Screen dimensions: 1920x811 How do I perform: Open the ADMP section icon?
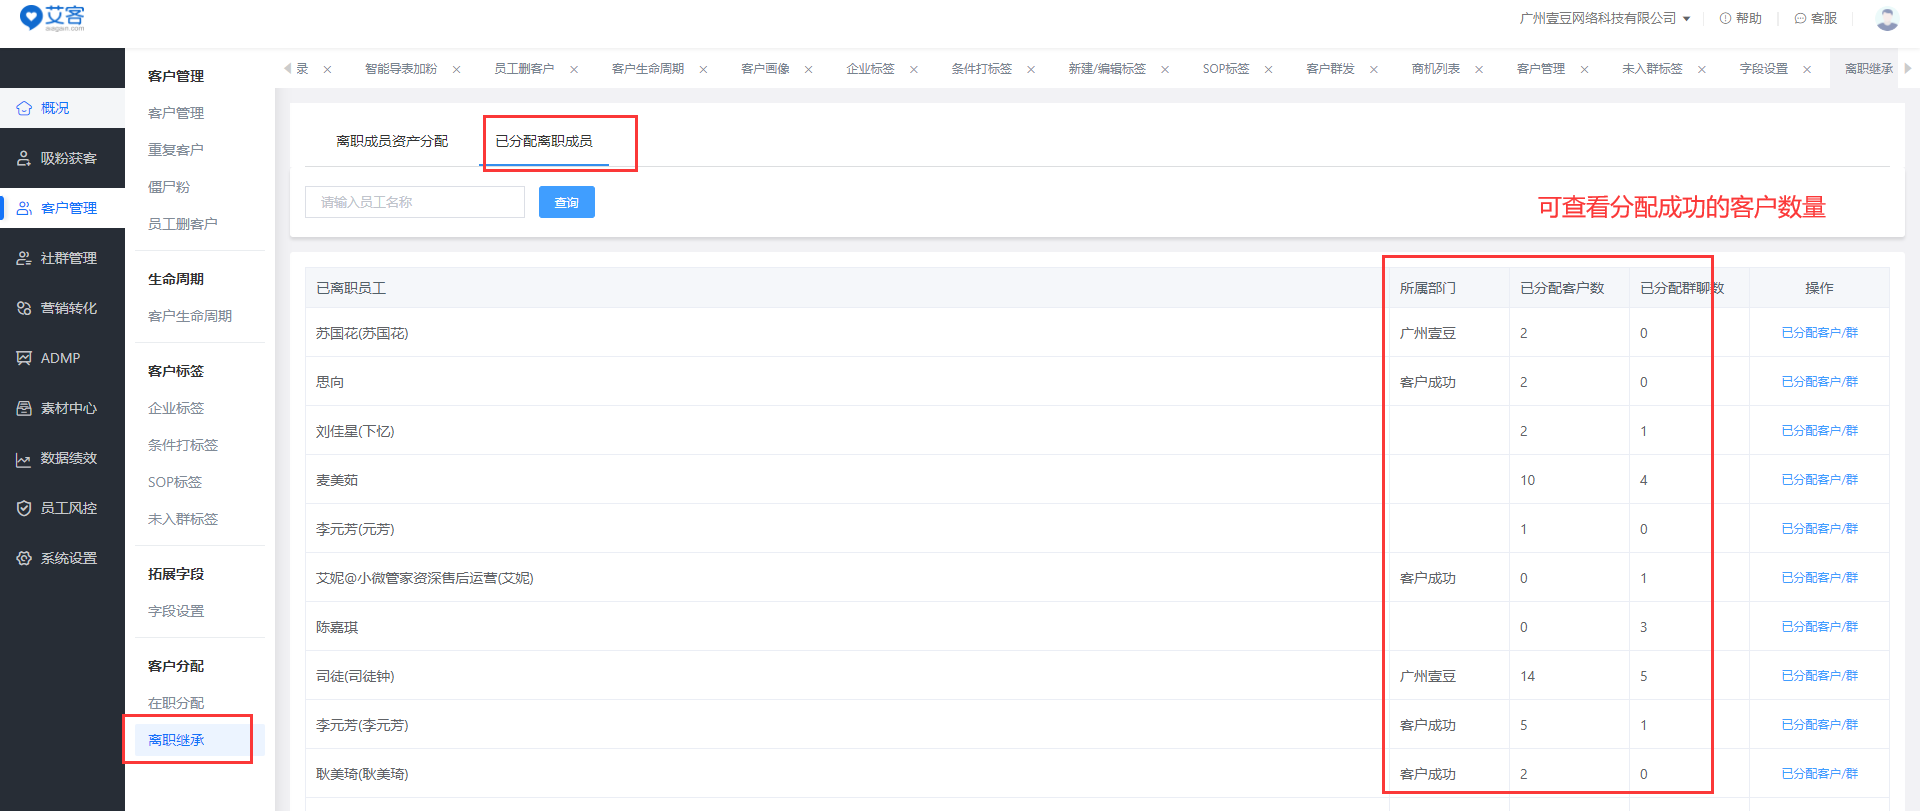24,358
